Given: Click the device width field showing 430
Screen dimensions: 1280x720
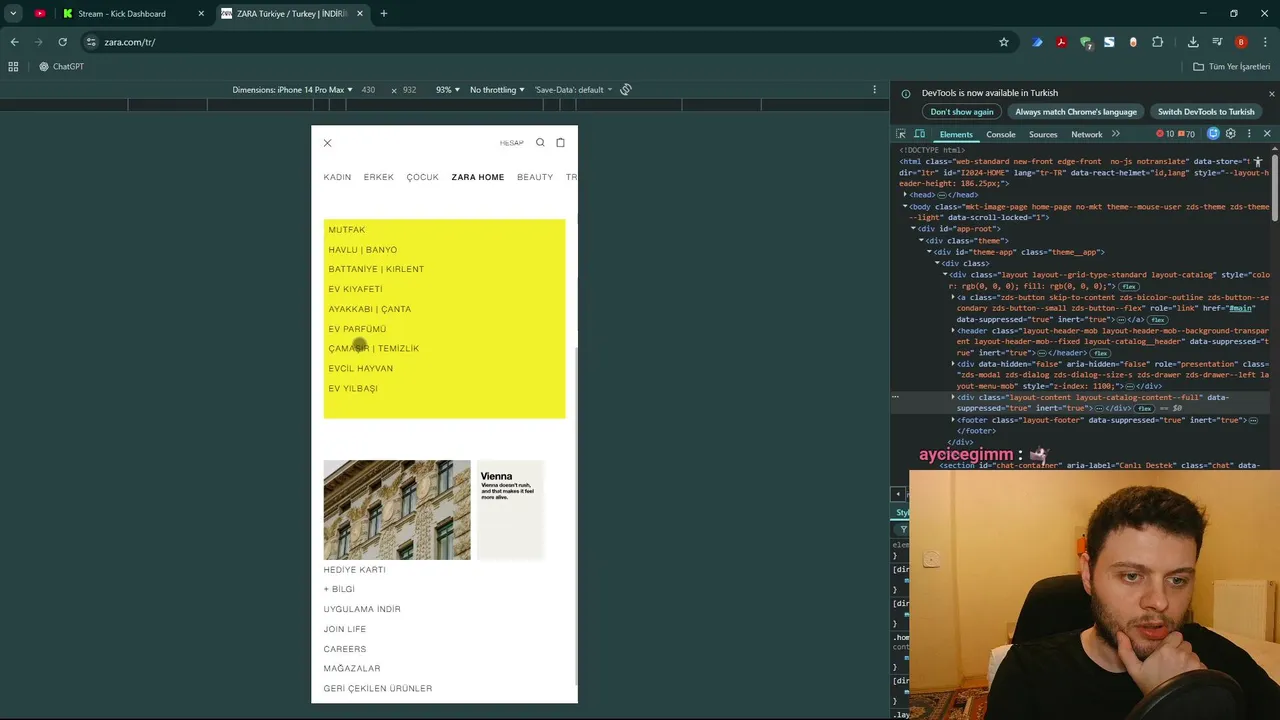Looking at the screenshot, I should coord(368,90).
